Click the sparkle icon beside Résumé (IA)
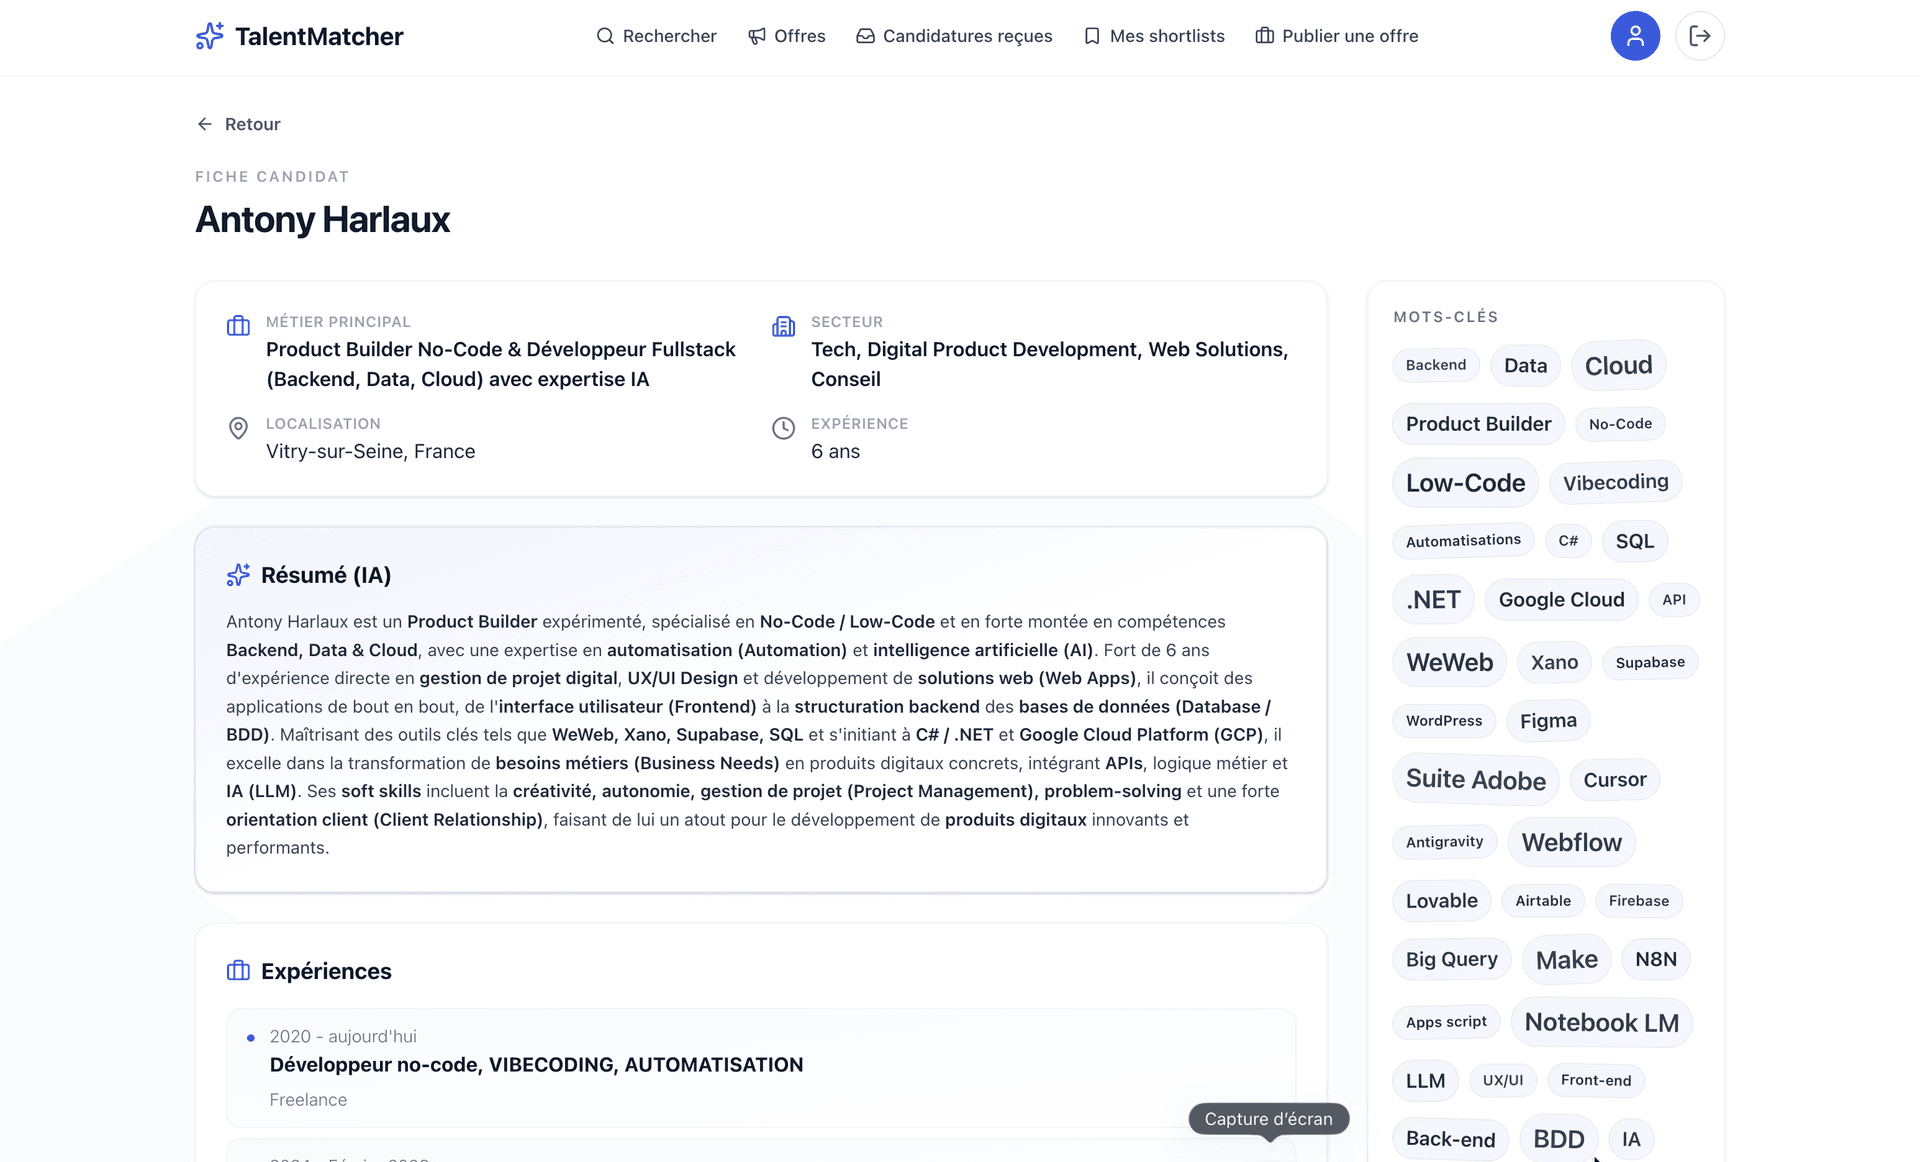 [x=238, y=575]
